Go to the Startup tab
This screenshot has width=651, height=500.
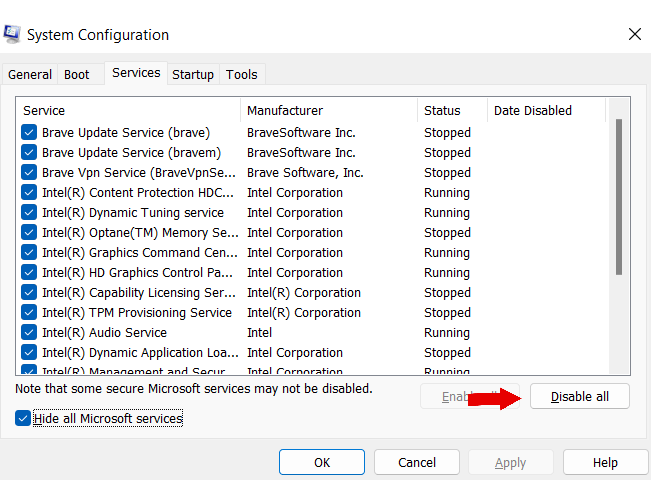click(x=193, y=75)
